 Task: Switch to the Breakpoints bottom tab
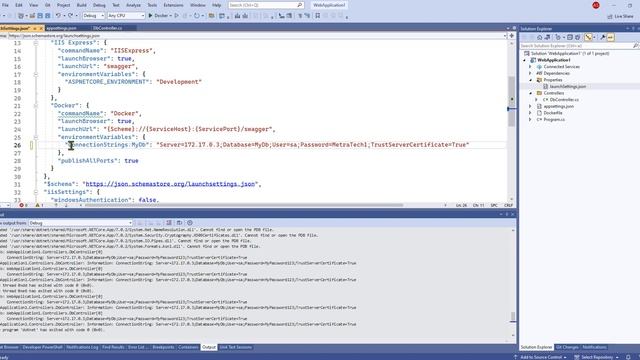163,347
